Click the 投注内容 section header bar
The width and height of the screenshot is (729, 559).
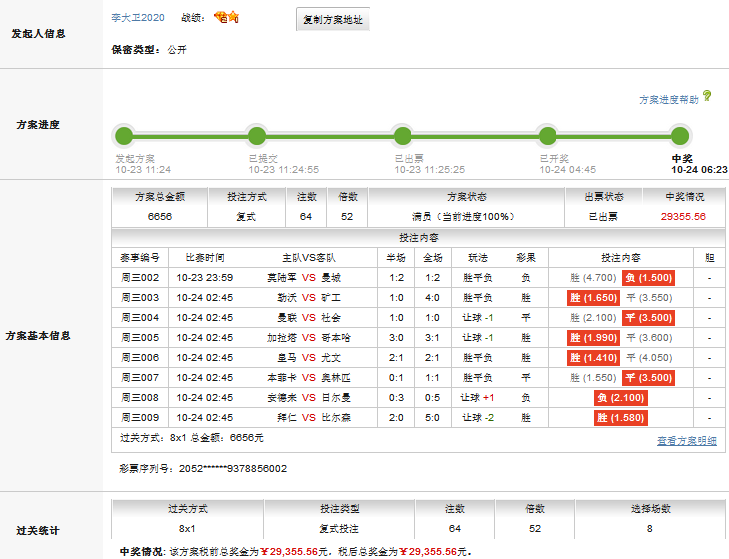pyautogui.click(x=418, y=237)
